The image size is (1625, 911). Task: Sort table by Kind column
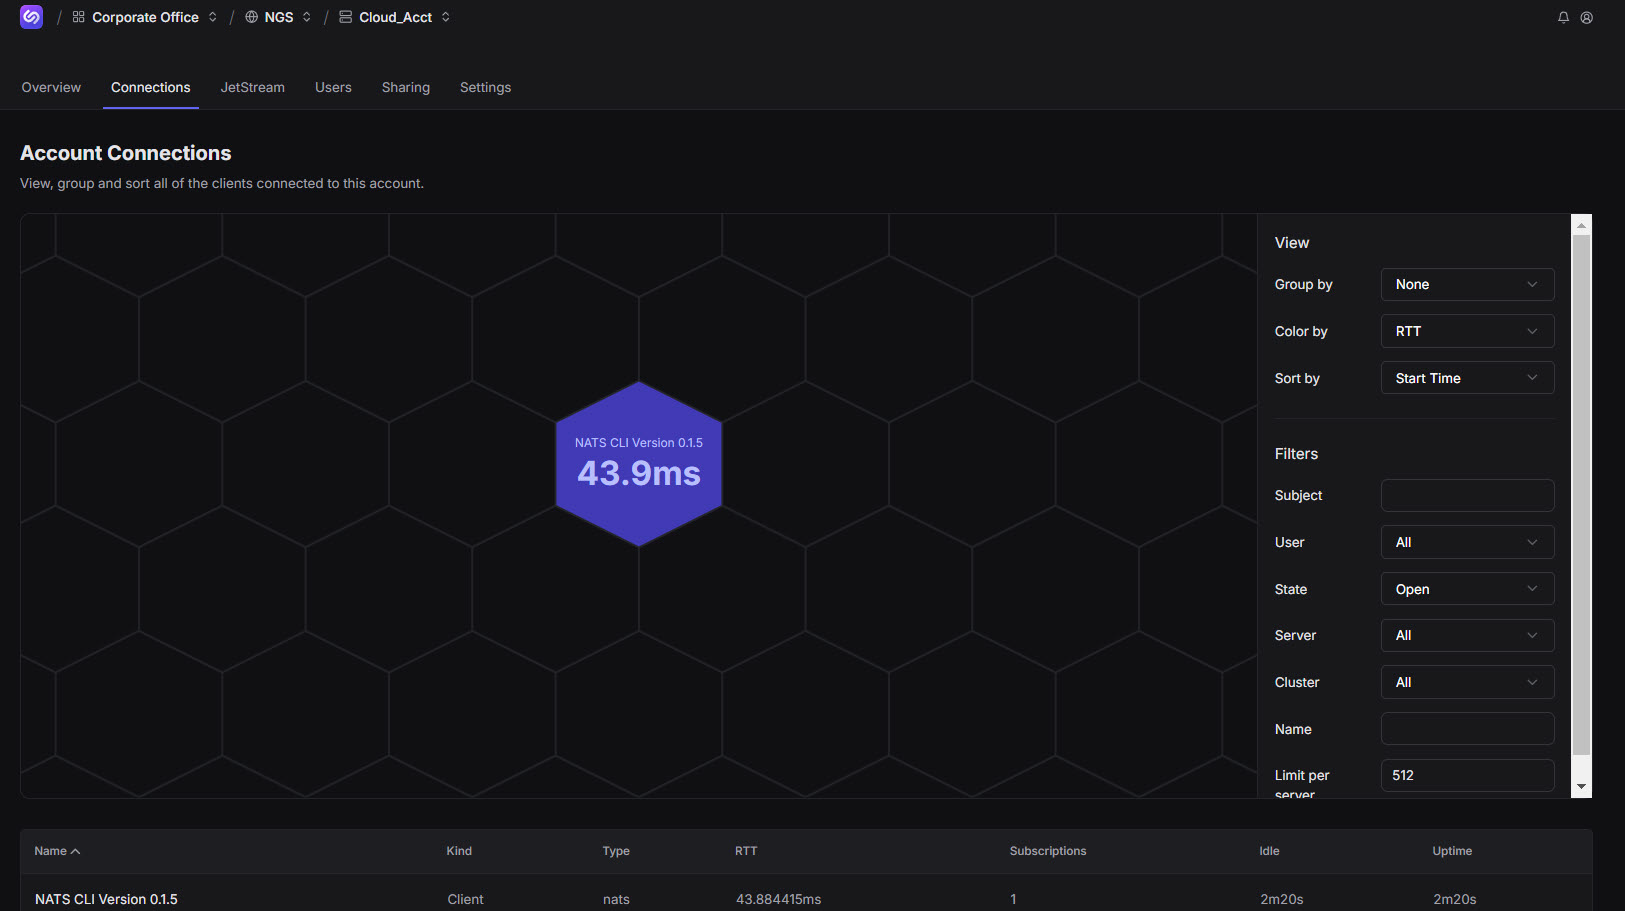[459, 851]
